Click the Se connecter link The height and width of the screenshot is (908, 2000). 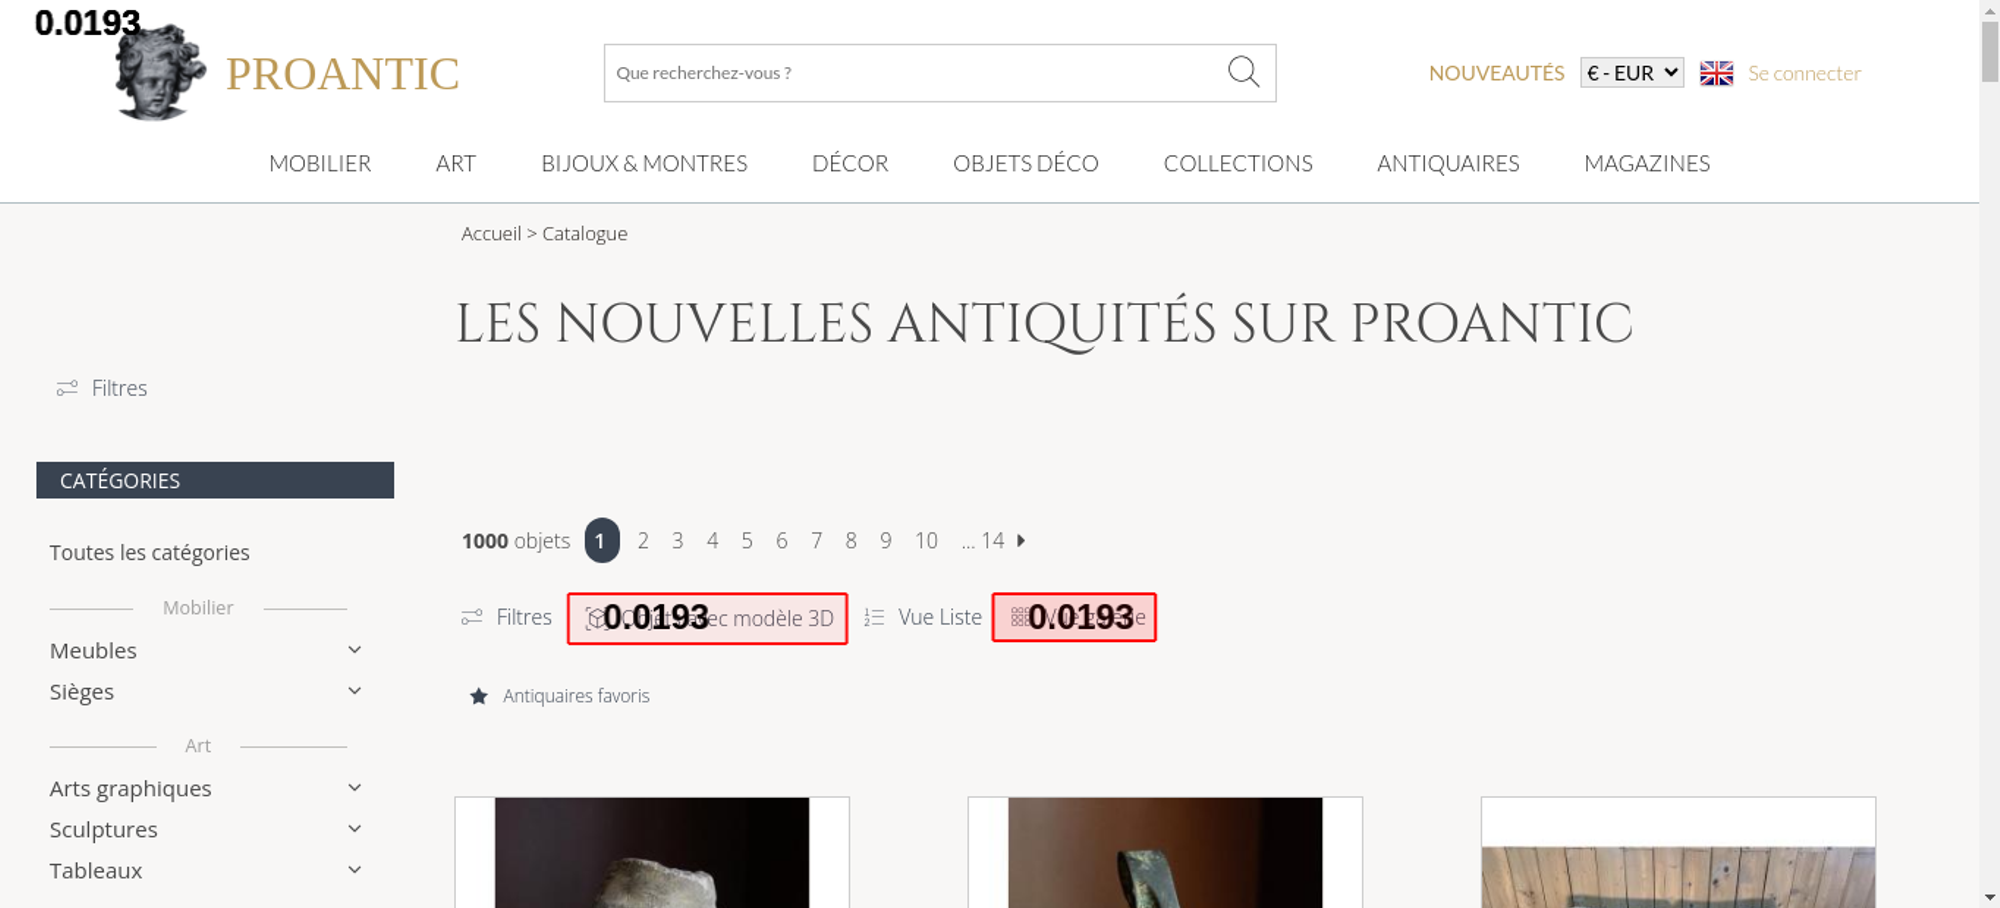point(1804,73)
